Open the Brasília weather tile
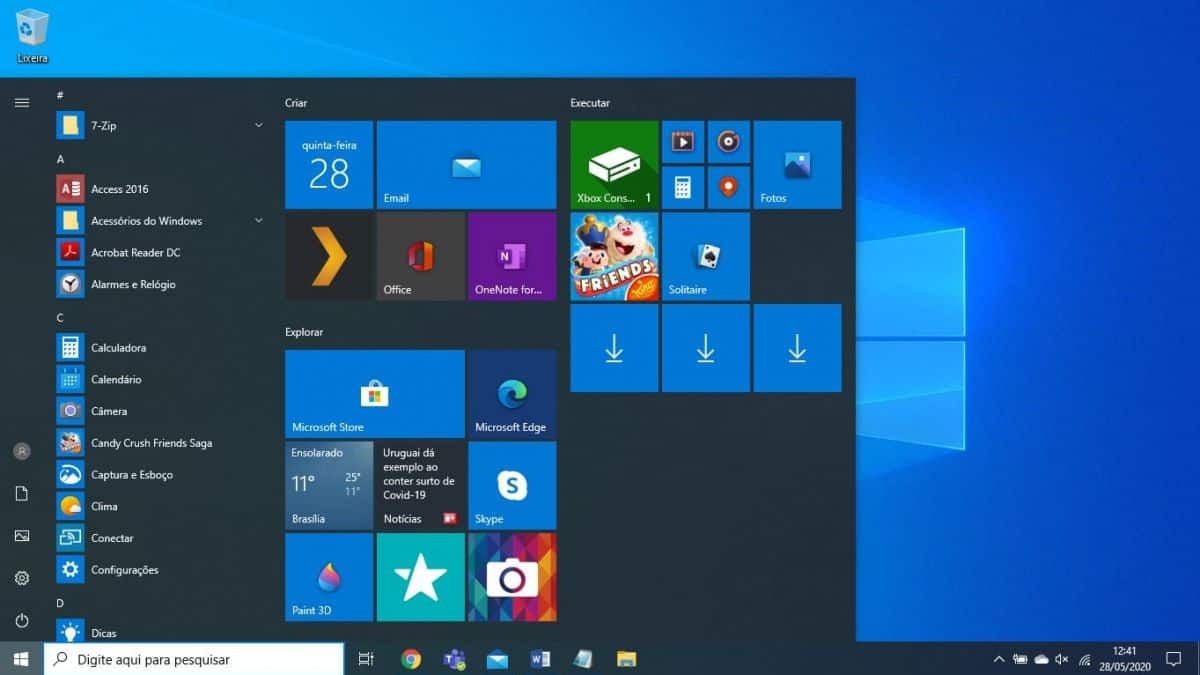The image size is (1200, 675). point(329,485)
